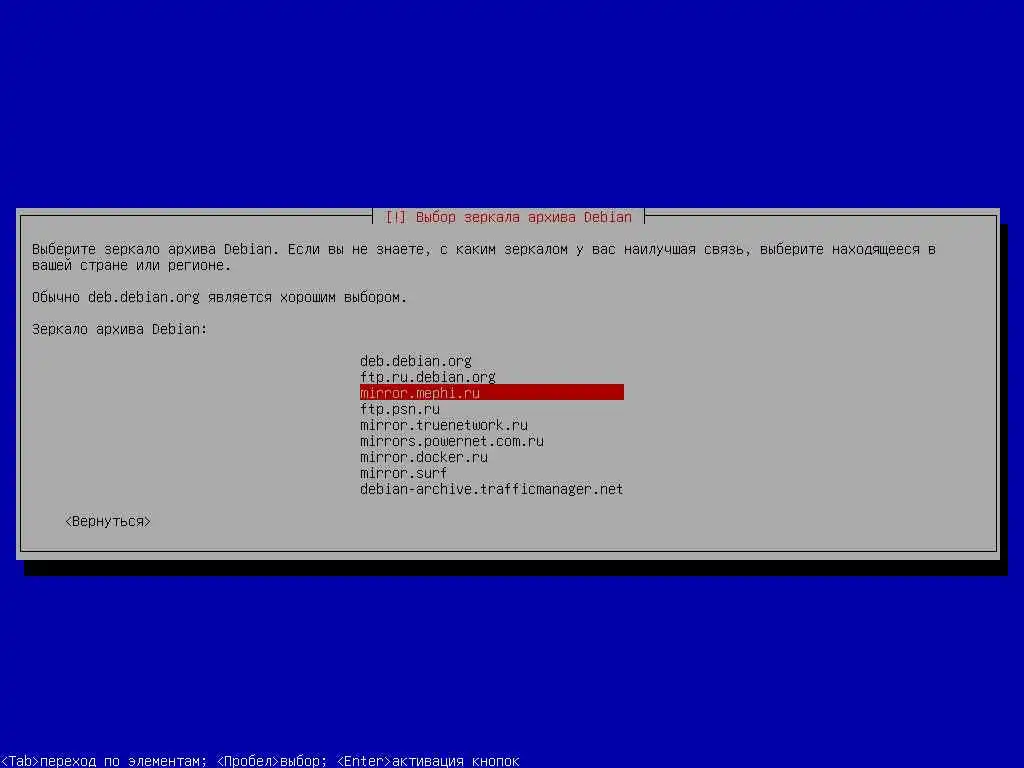Choose mirrors.powernet.com.ru mirror
The image size is (1024, 768).
tap(492, 441)
